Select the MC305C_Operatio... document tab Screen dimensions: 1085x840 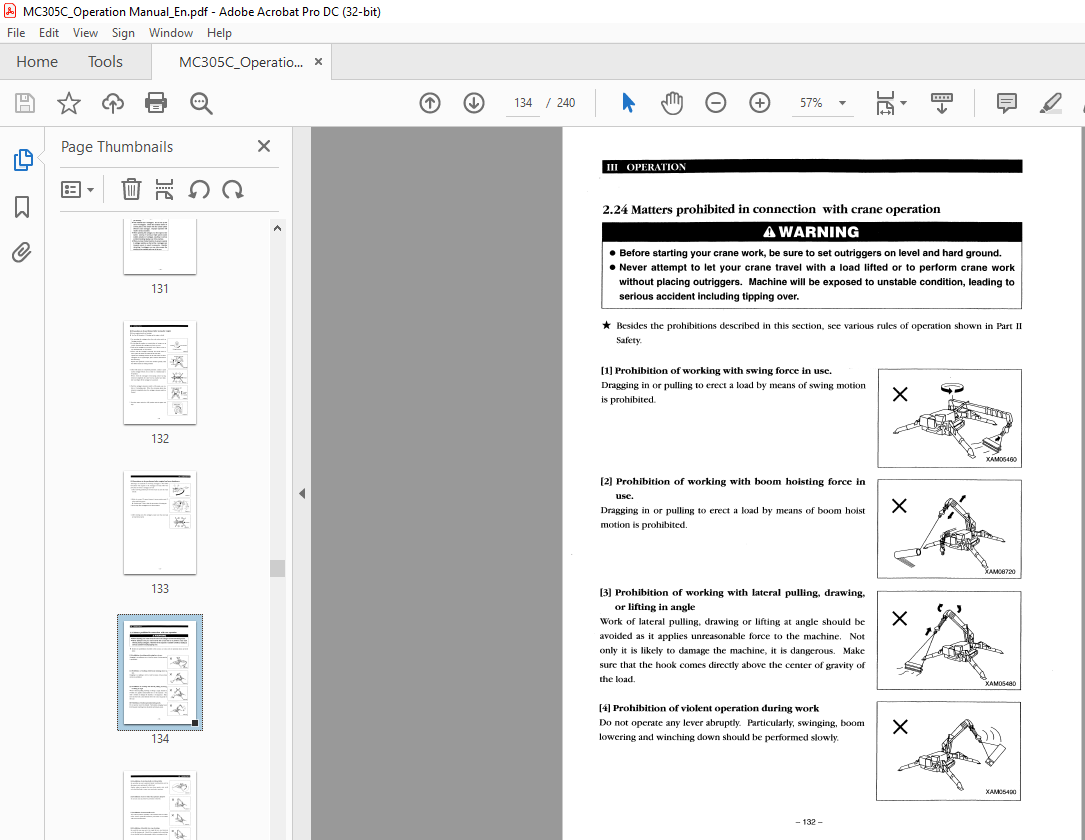(240, 62)
